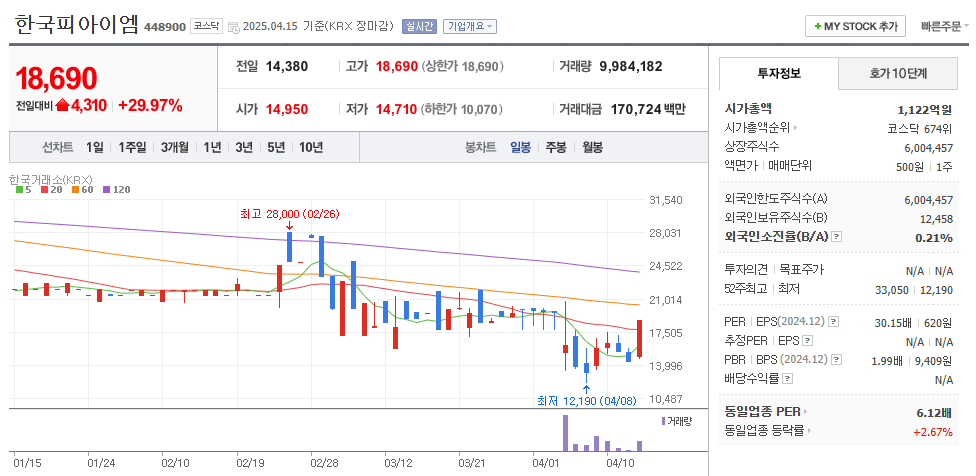Select the 일봉 daily candle chart

(x=520, y=147)
